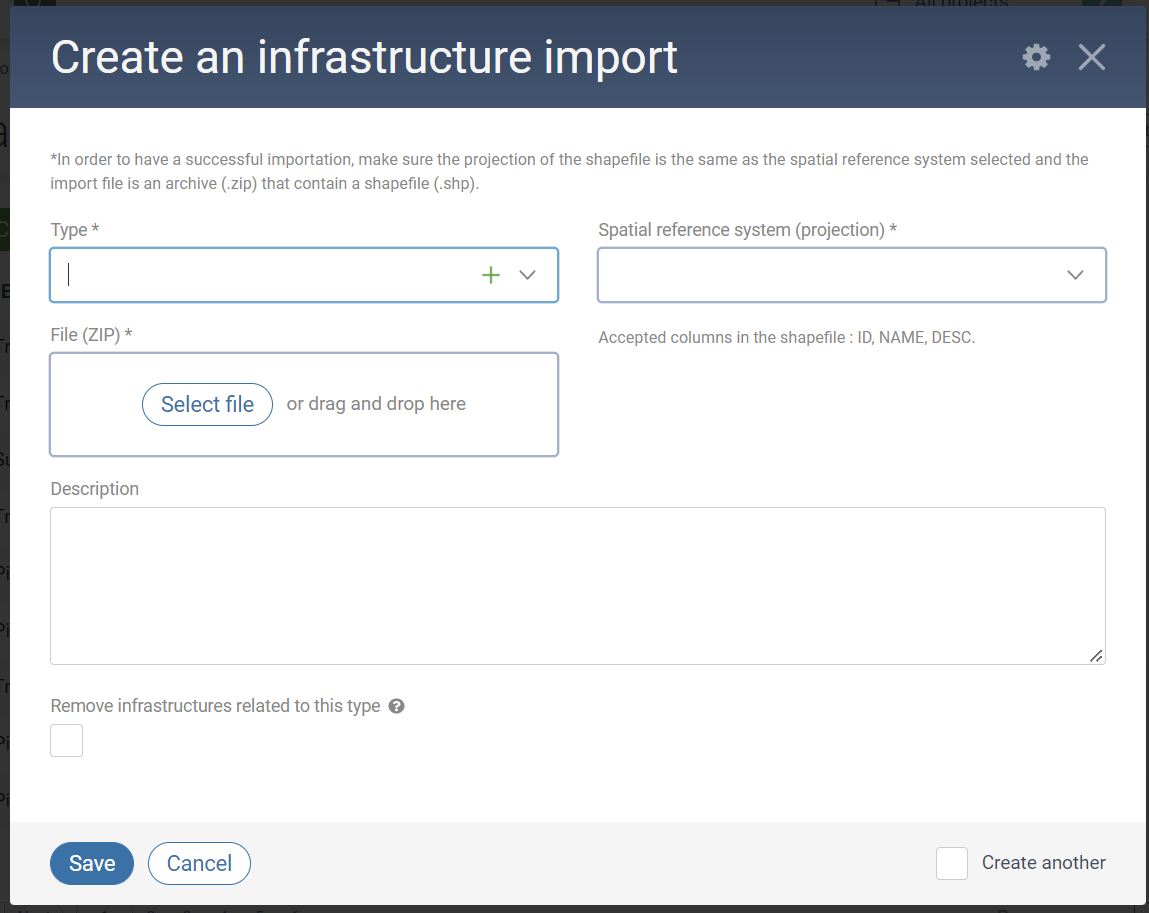Click the 'or drag and drop here' area
This screenshot has width=1149, height=913.
point(376,404)
